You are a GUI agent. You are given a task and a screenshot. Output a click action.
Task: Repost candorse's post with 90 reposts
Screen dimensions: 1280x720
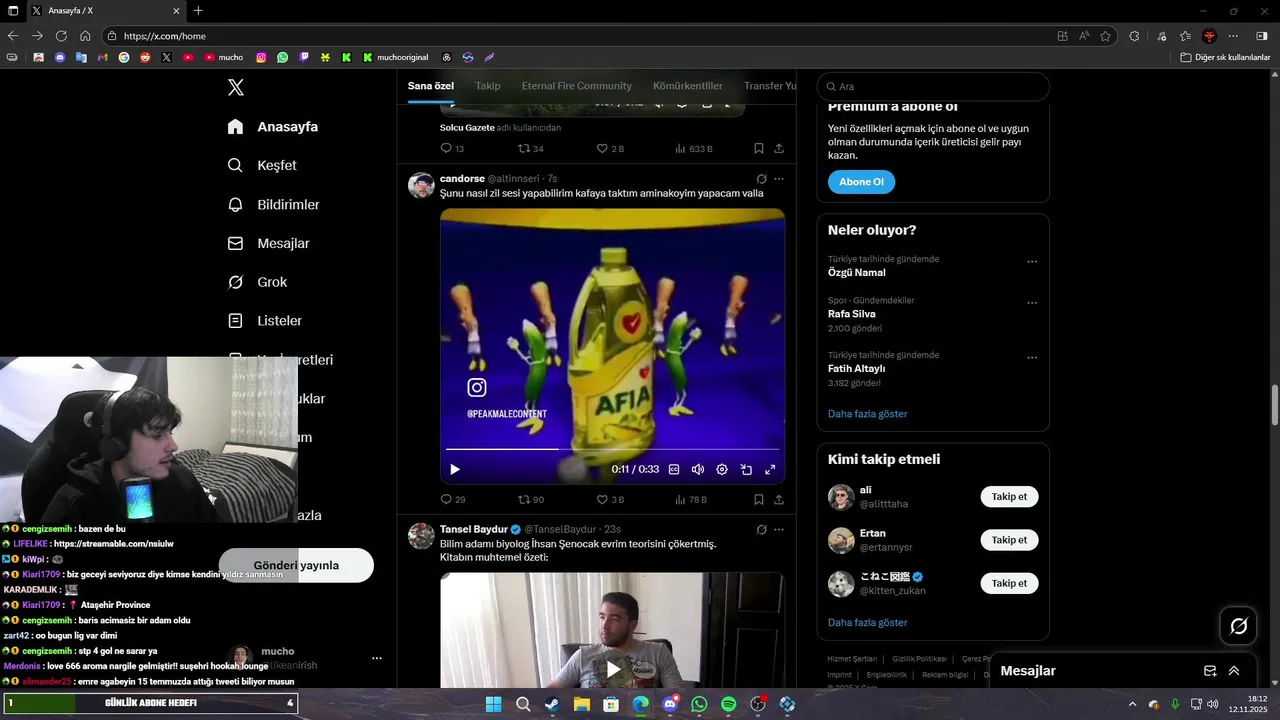(x=531, y=499)
